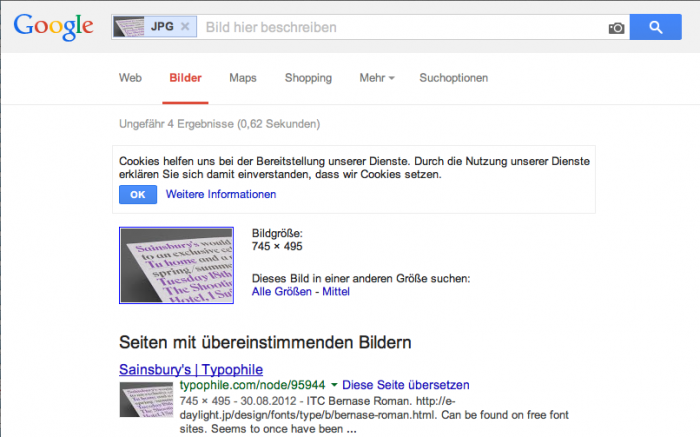Click the typophile.com/node/95944 URL text
The height and width of the screenshot is (437, 700).
253,385
